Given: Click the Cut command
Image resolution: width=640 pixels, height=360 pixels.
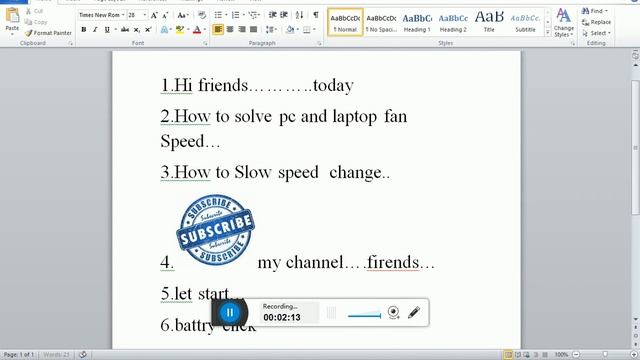Looking at the screenshot, I should (x=35, y=11).
